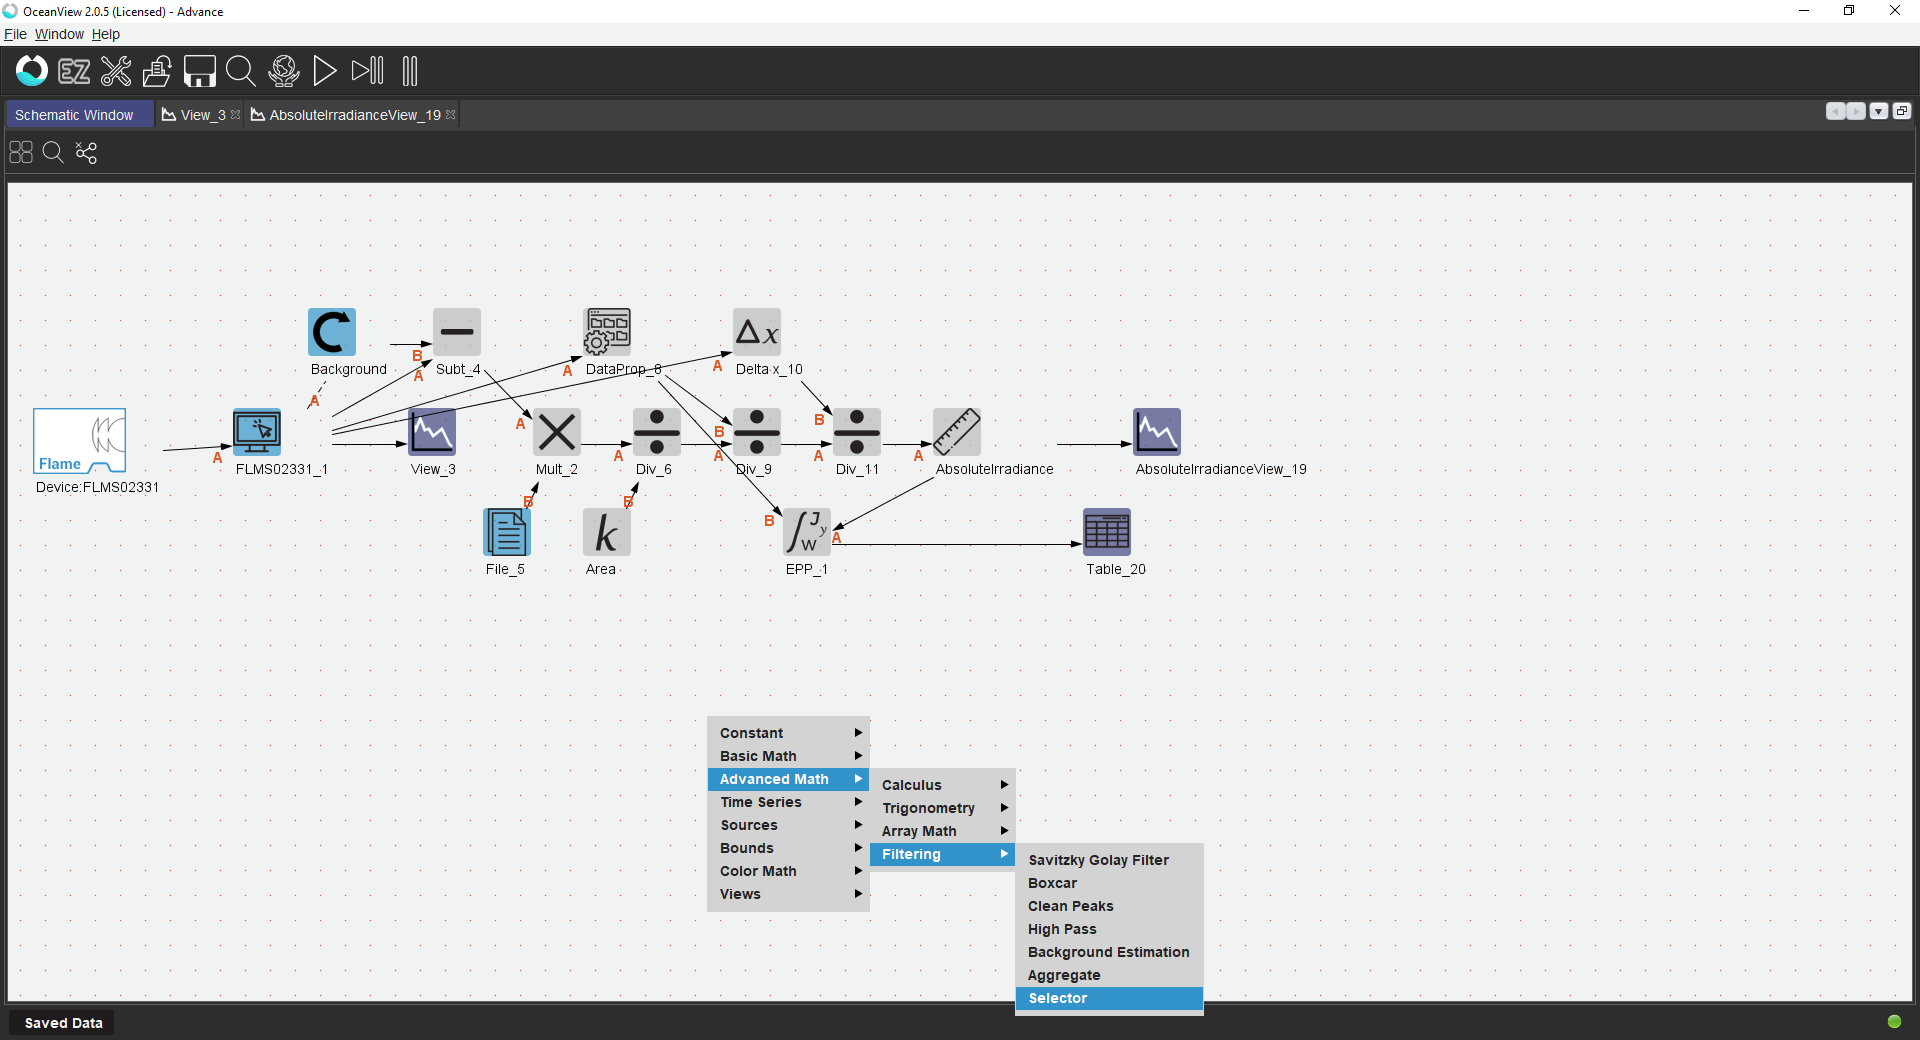Click the Background node icon in schematic
Viewport: 1920px width, 1040px height.
[x=332, y=332]
